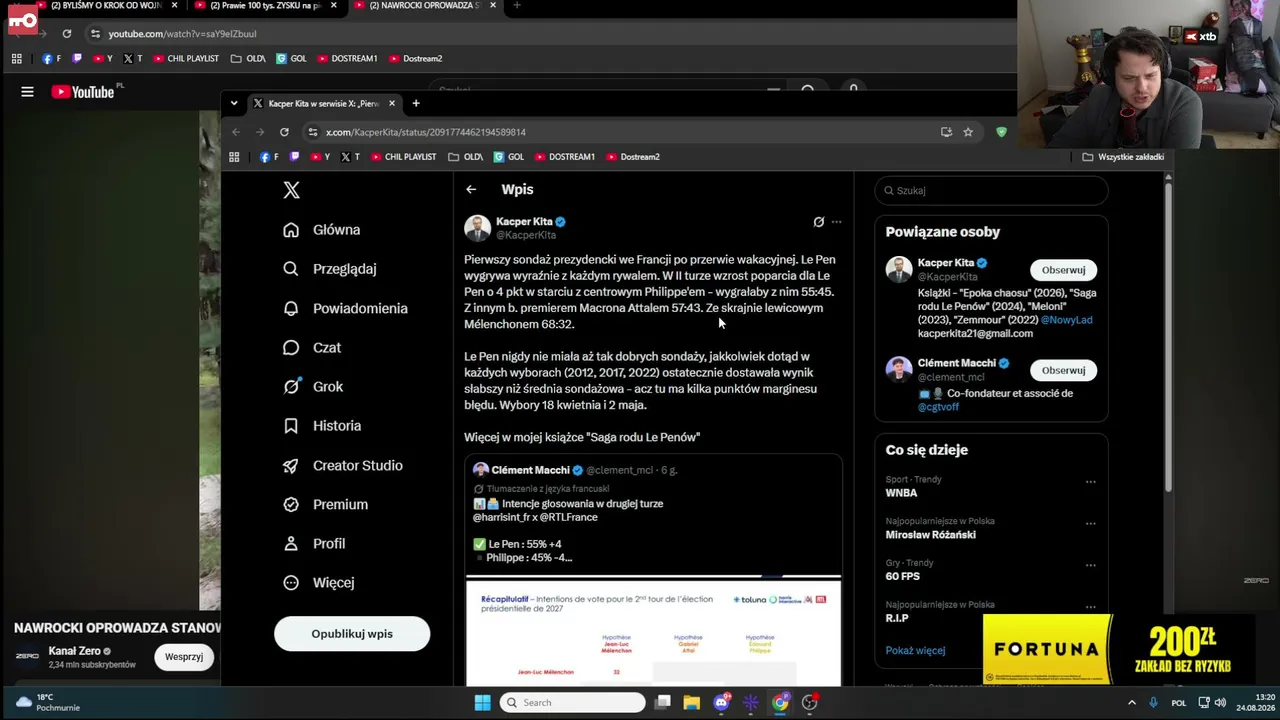
Task: Open the quoted Clément Macchi post header
Action: point(575,470)
